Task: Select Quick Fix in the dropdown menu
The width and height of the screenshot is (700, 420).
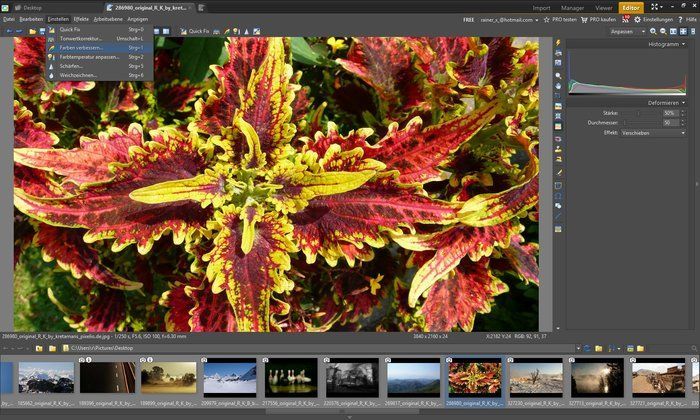Action: pyautogui.click(x=100, y=29)
